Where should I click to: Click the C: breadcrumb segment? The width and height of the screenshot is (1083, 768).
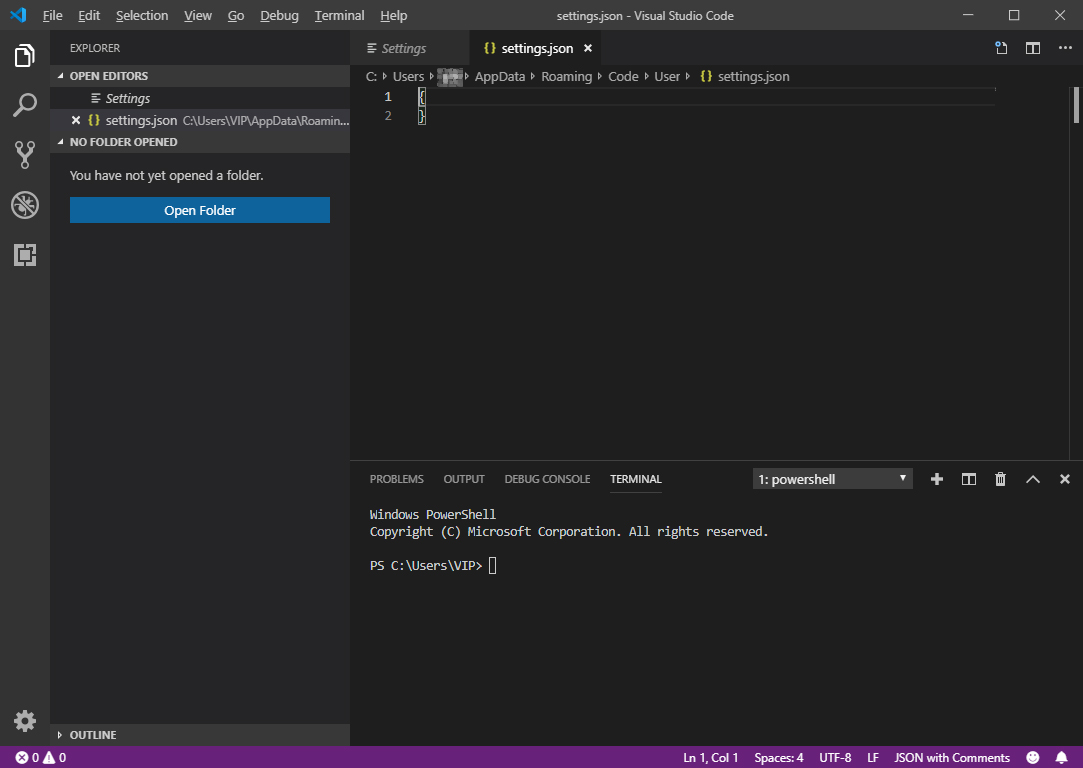point(372,77)
